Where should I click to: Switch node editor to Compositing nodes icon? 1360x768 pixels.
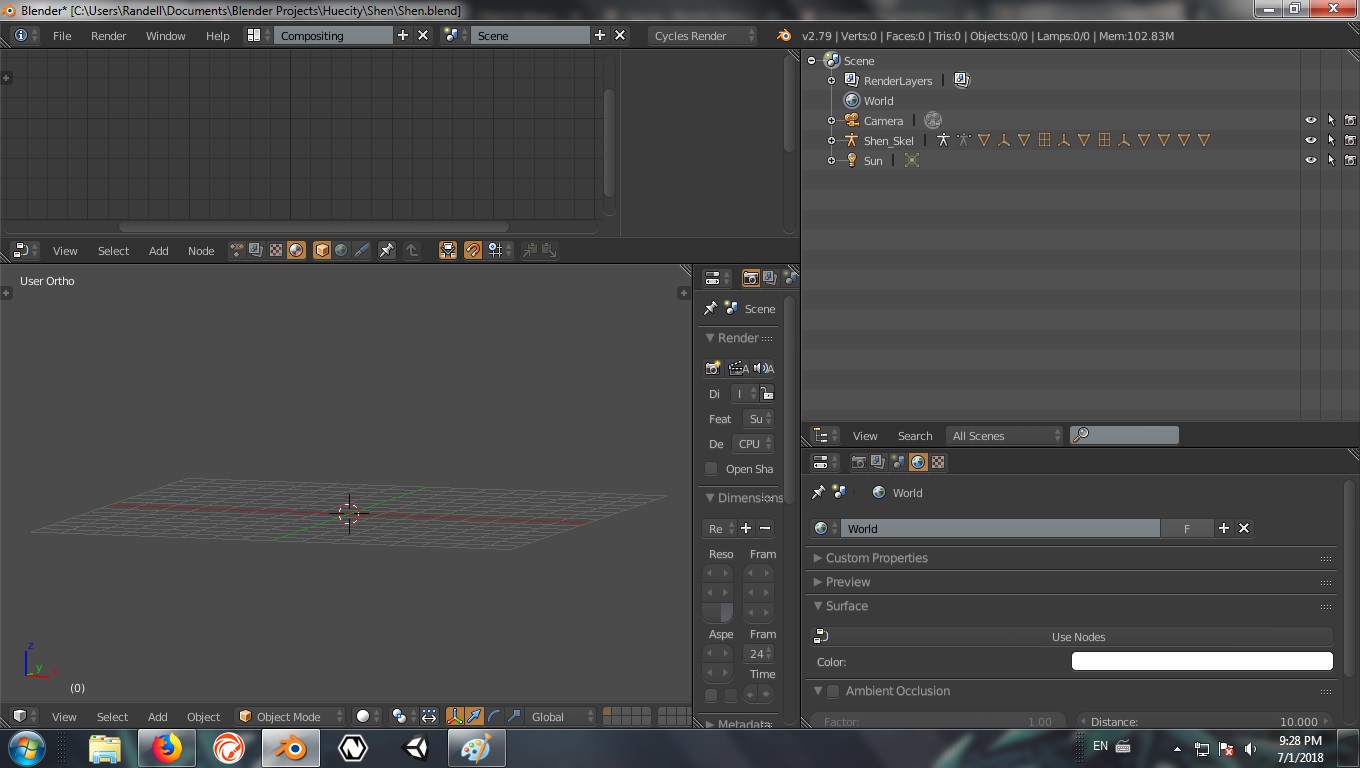coord(255,250)
